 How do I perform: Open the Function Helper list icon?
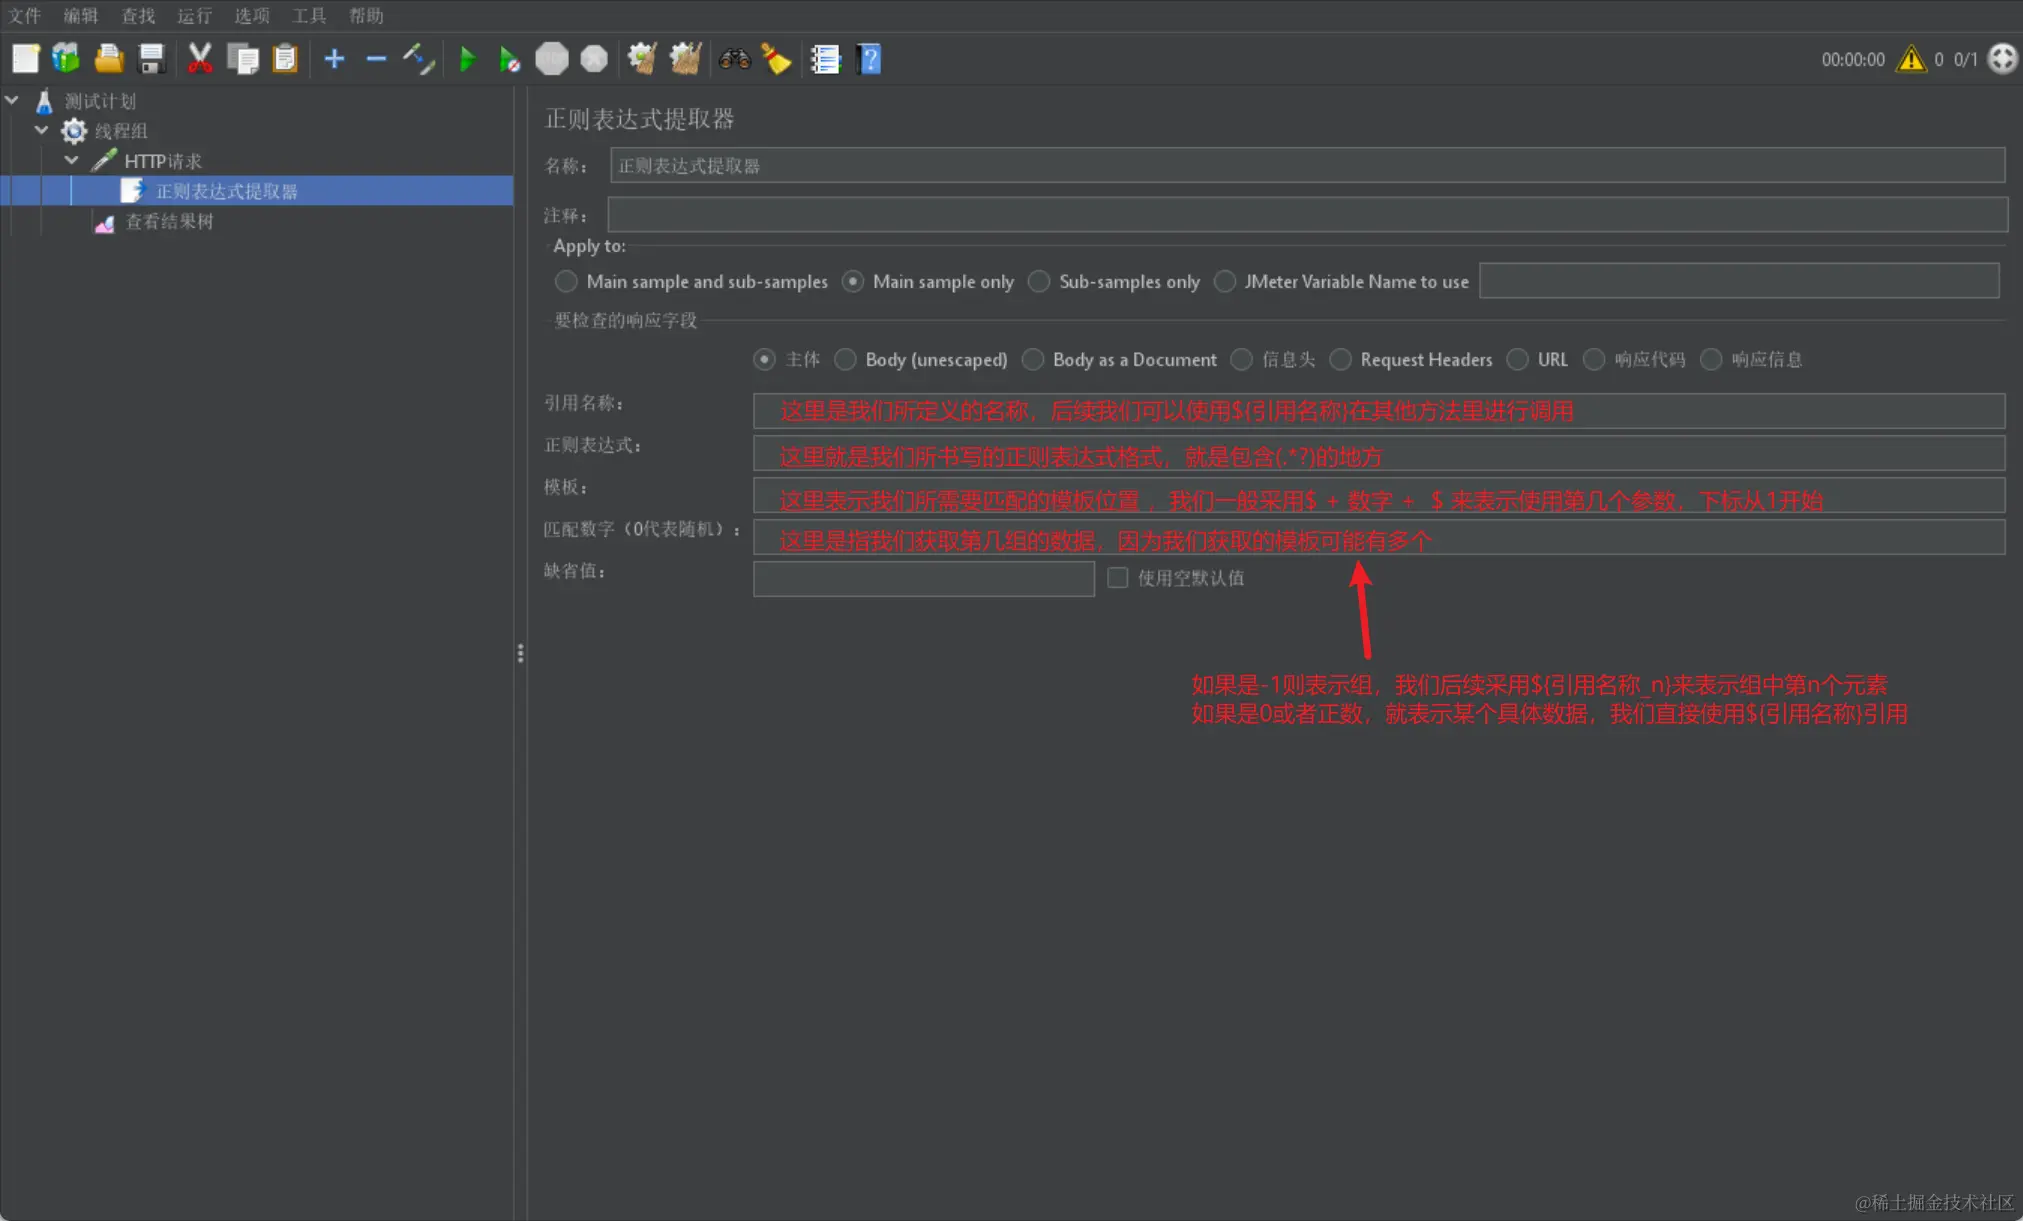825,59
